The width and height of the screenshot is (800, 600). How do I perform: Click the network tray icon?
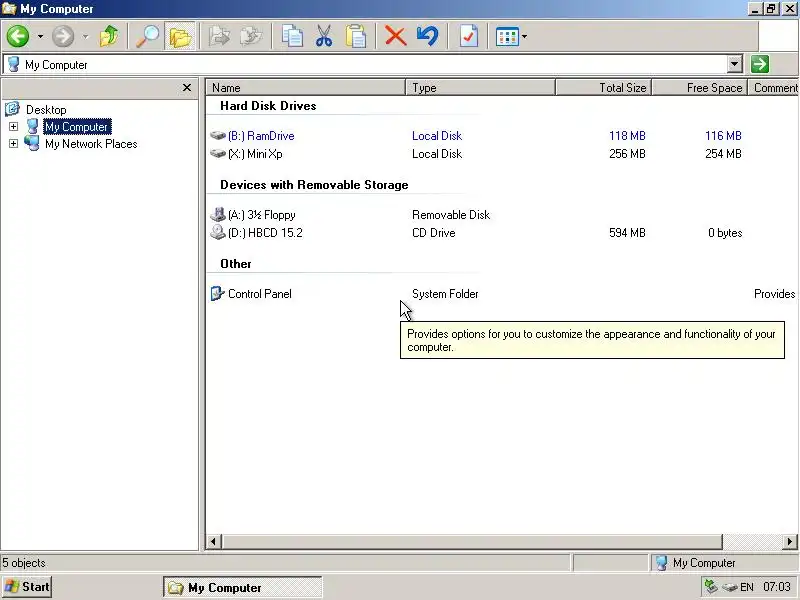coord(711,586)
